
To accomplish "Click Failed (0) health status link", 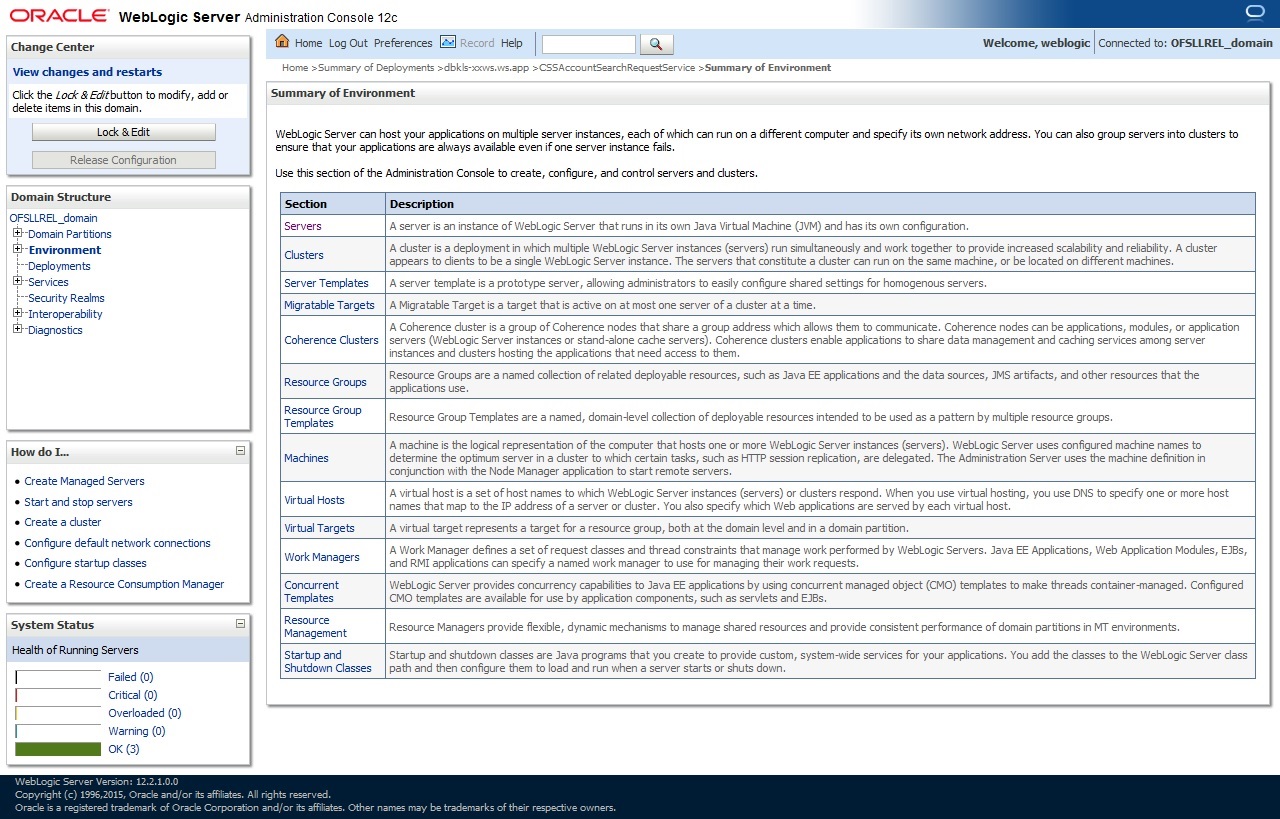I will pyautogui.click(x=130, y=677).
